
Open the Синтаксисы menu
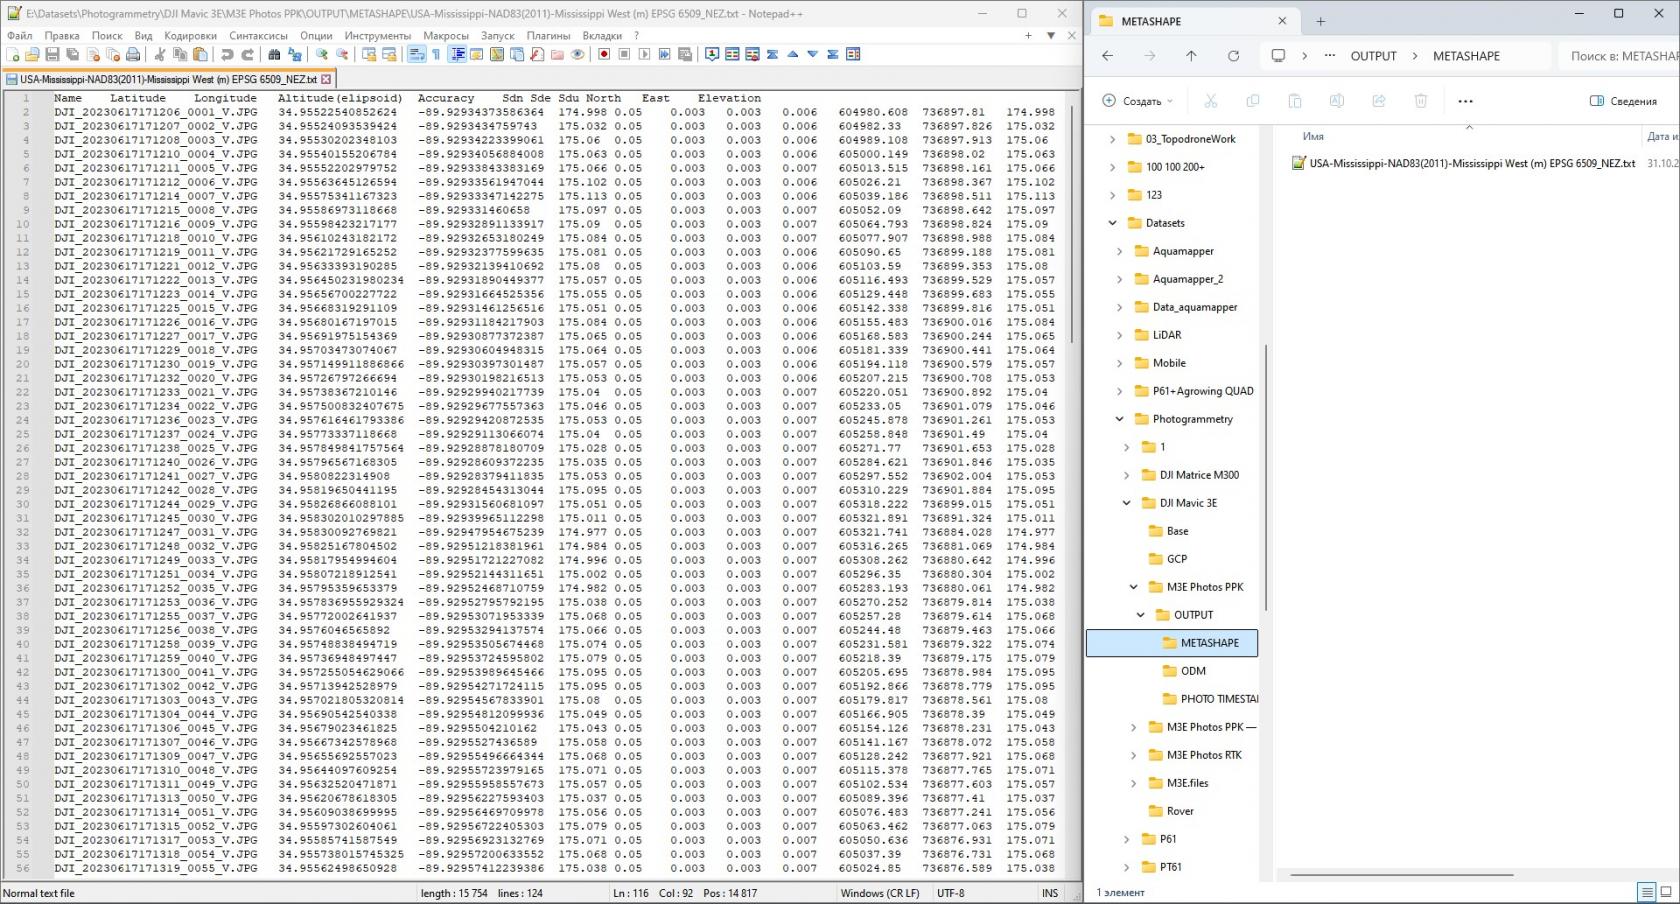tap(258, 35)
